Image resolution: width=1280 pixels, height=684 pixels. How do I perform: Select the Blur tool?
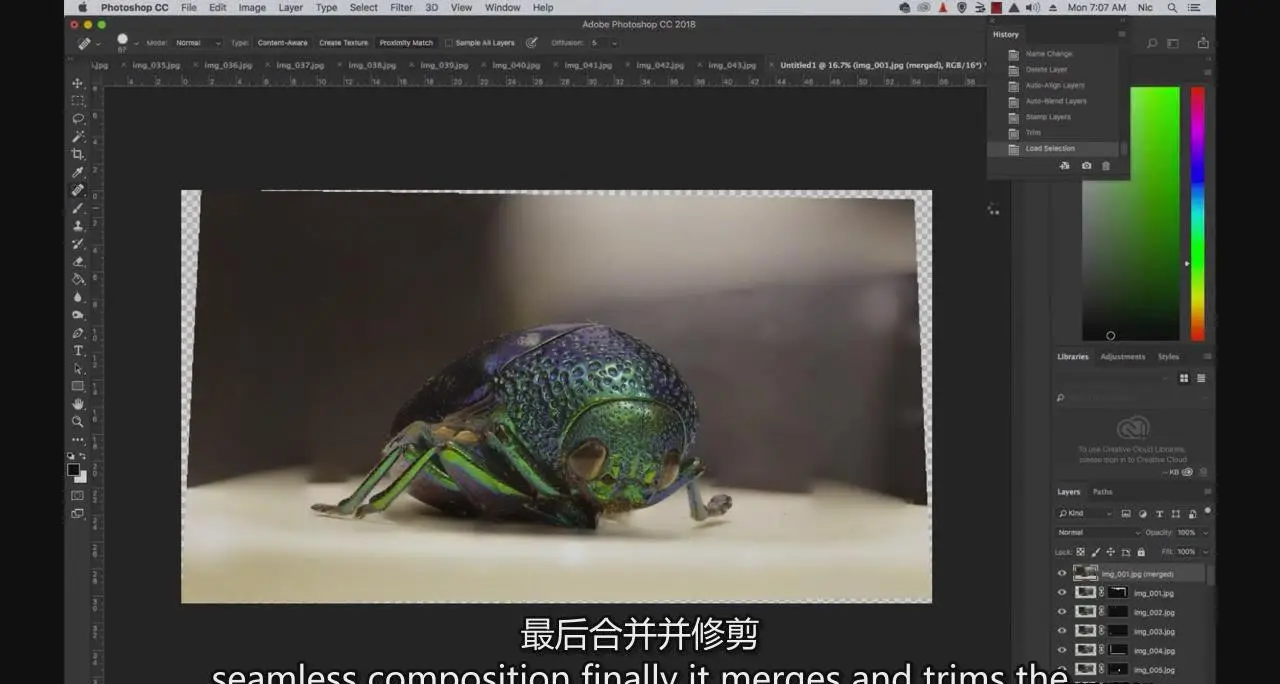tap(78, 297)
